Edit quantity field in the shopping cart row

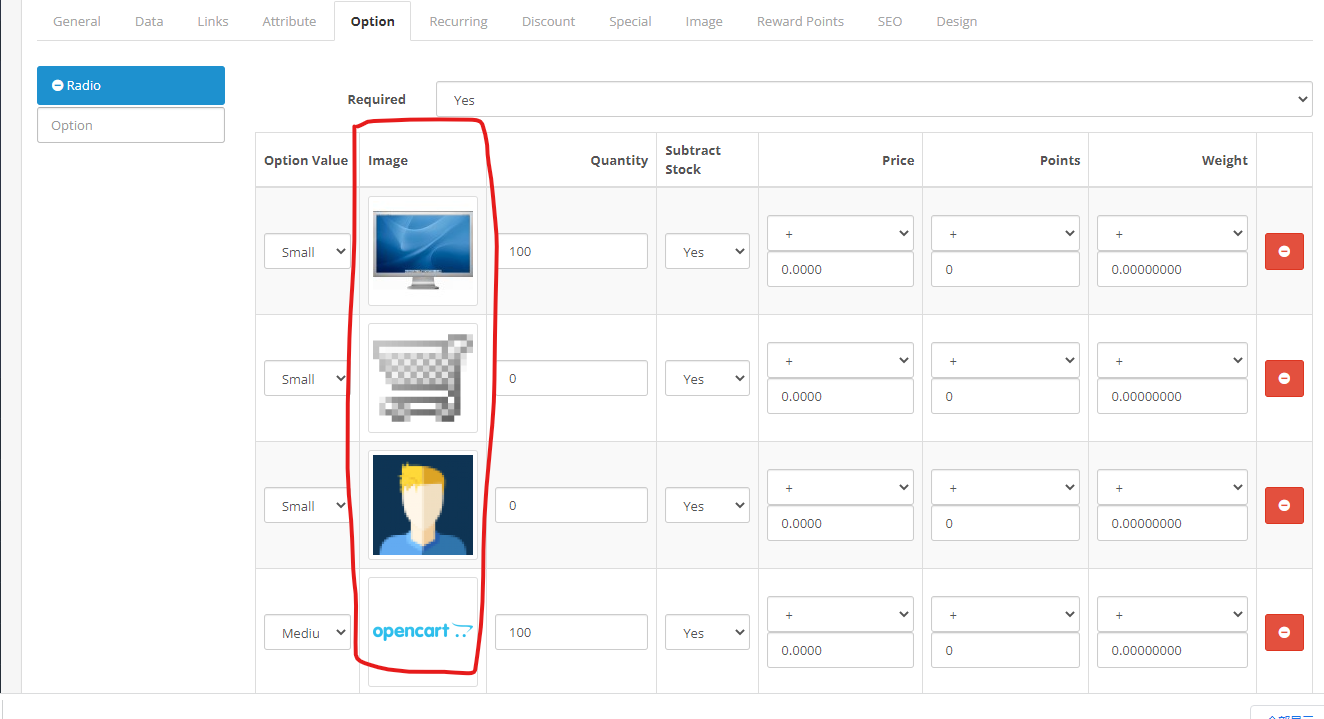571,378
